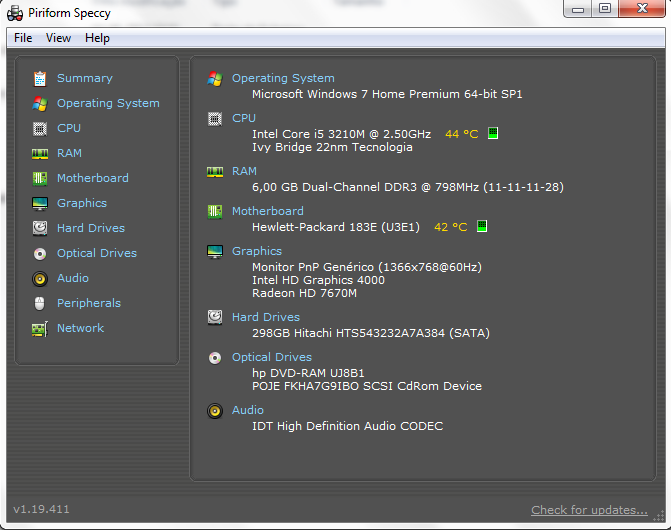Click Hard Drives heading in summary panel
The width and height of the screenshot is (671, 530).
coord(266,317)
